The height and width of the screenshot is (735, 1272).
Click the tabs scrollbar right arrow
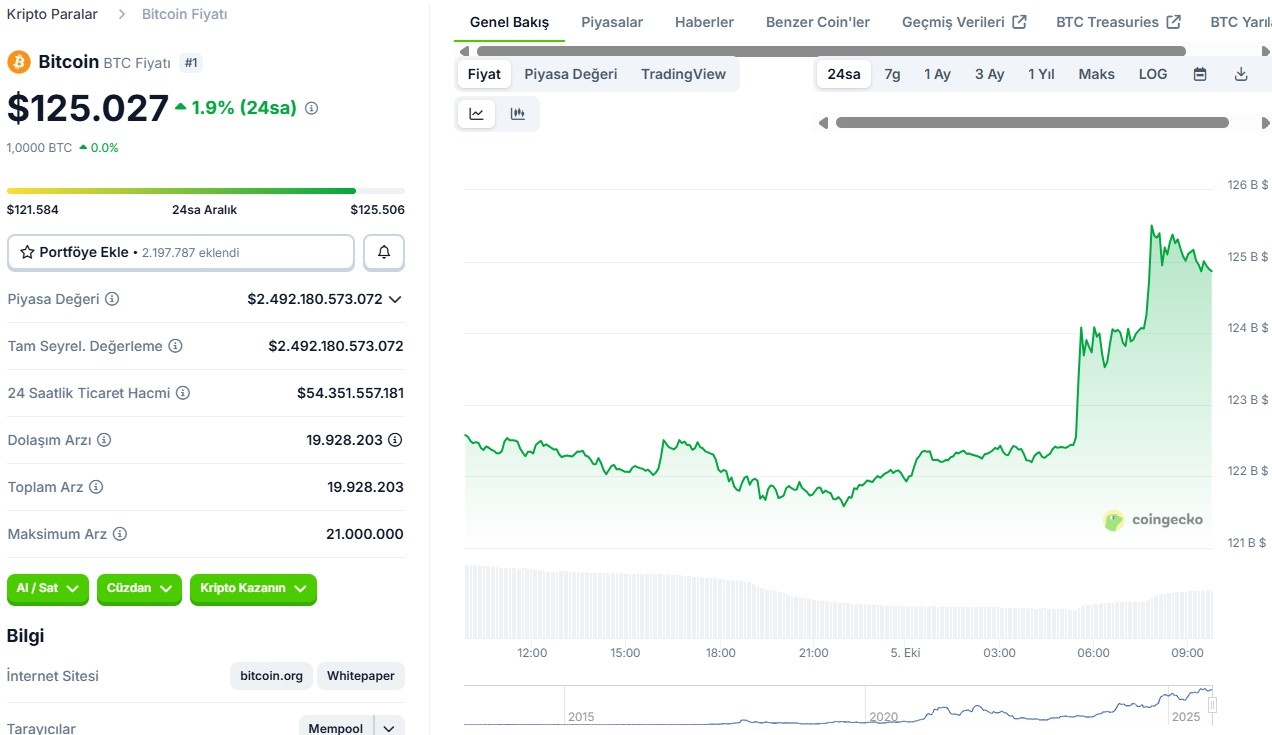(1267, 51)
